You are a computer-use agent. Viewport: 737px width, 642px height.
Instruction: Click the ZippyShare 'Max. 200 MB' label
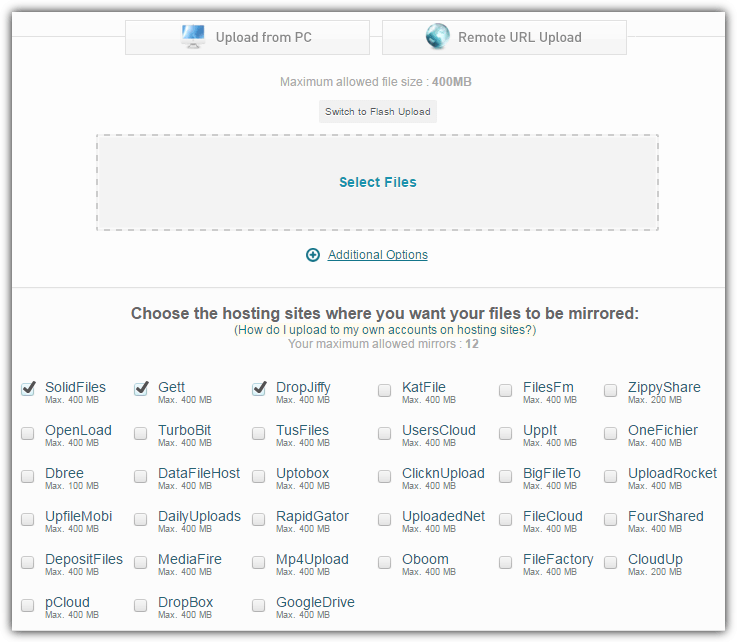point(655,400)
